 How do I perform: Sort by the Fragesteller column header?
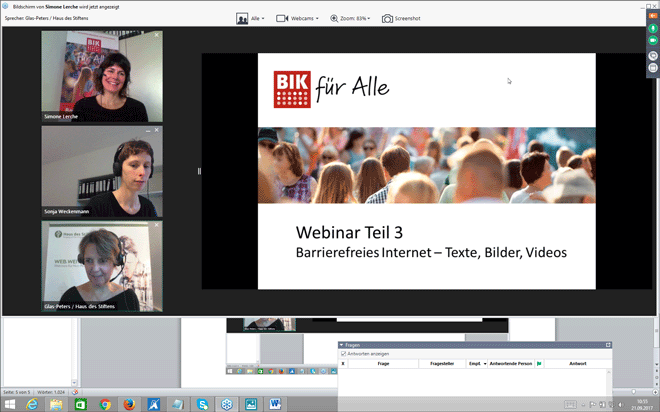442,364
